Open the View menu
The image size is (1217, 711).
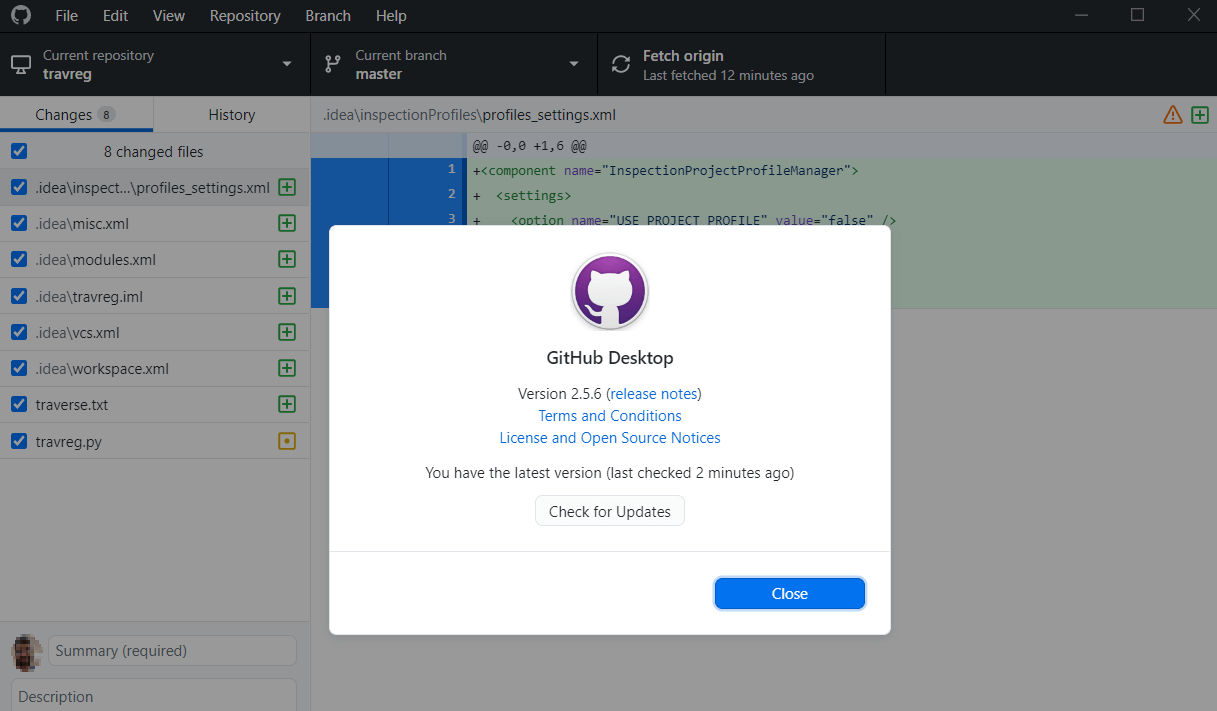click(169, 16)
